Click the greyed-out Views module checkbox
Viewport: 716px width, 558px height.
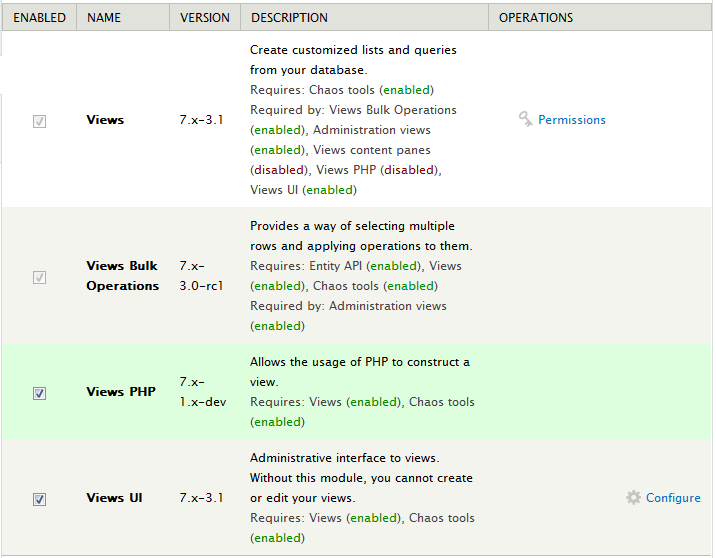tap(39, 121)
